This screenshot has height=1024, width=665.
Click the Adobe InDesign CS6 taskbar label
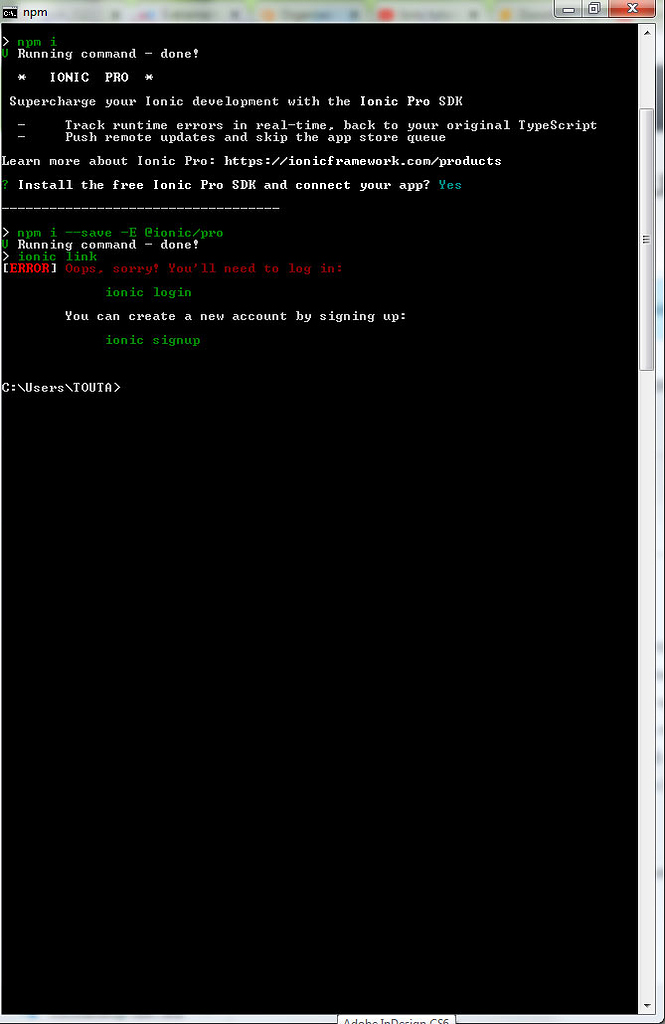pos(396,1019)
